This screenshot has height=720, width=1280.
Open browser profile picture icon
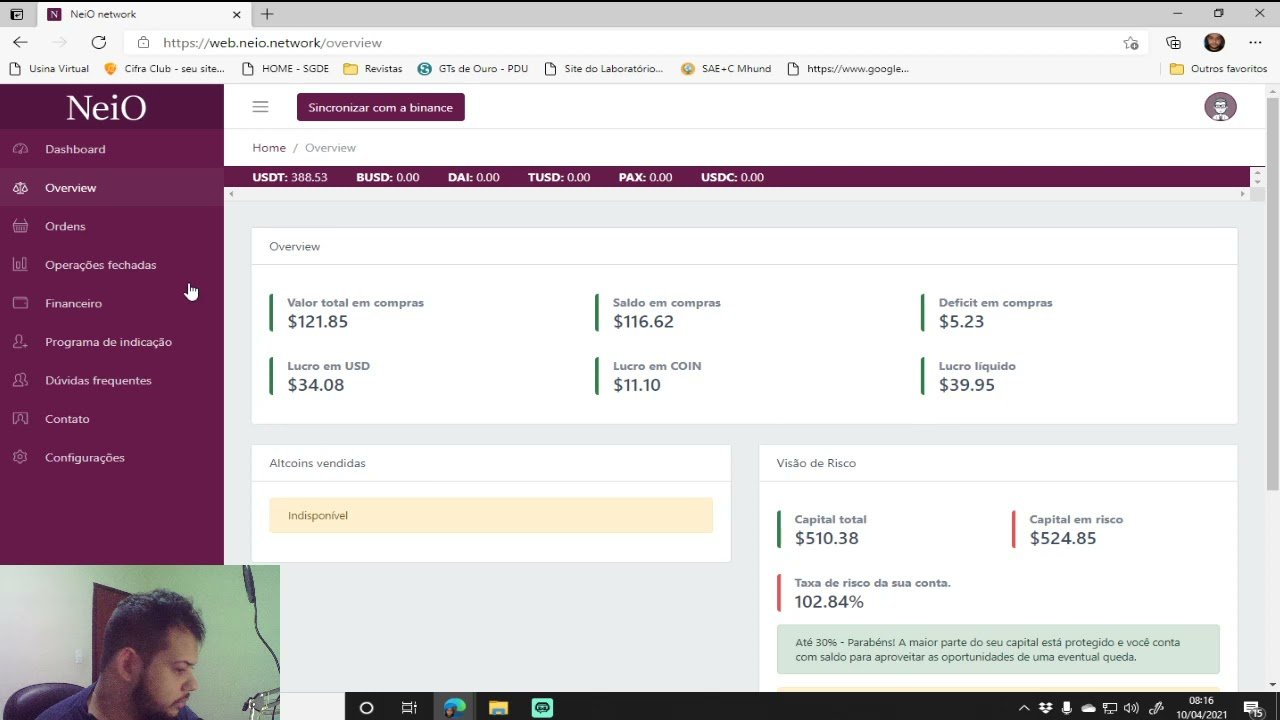coord(1214,42)
